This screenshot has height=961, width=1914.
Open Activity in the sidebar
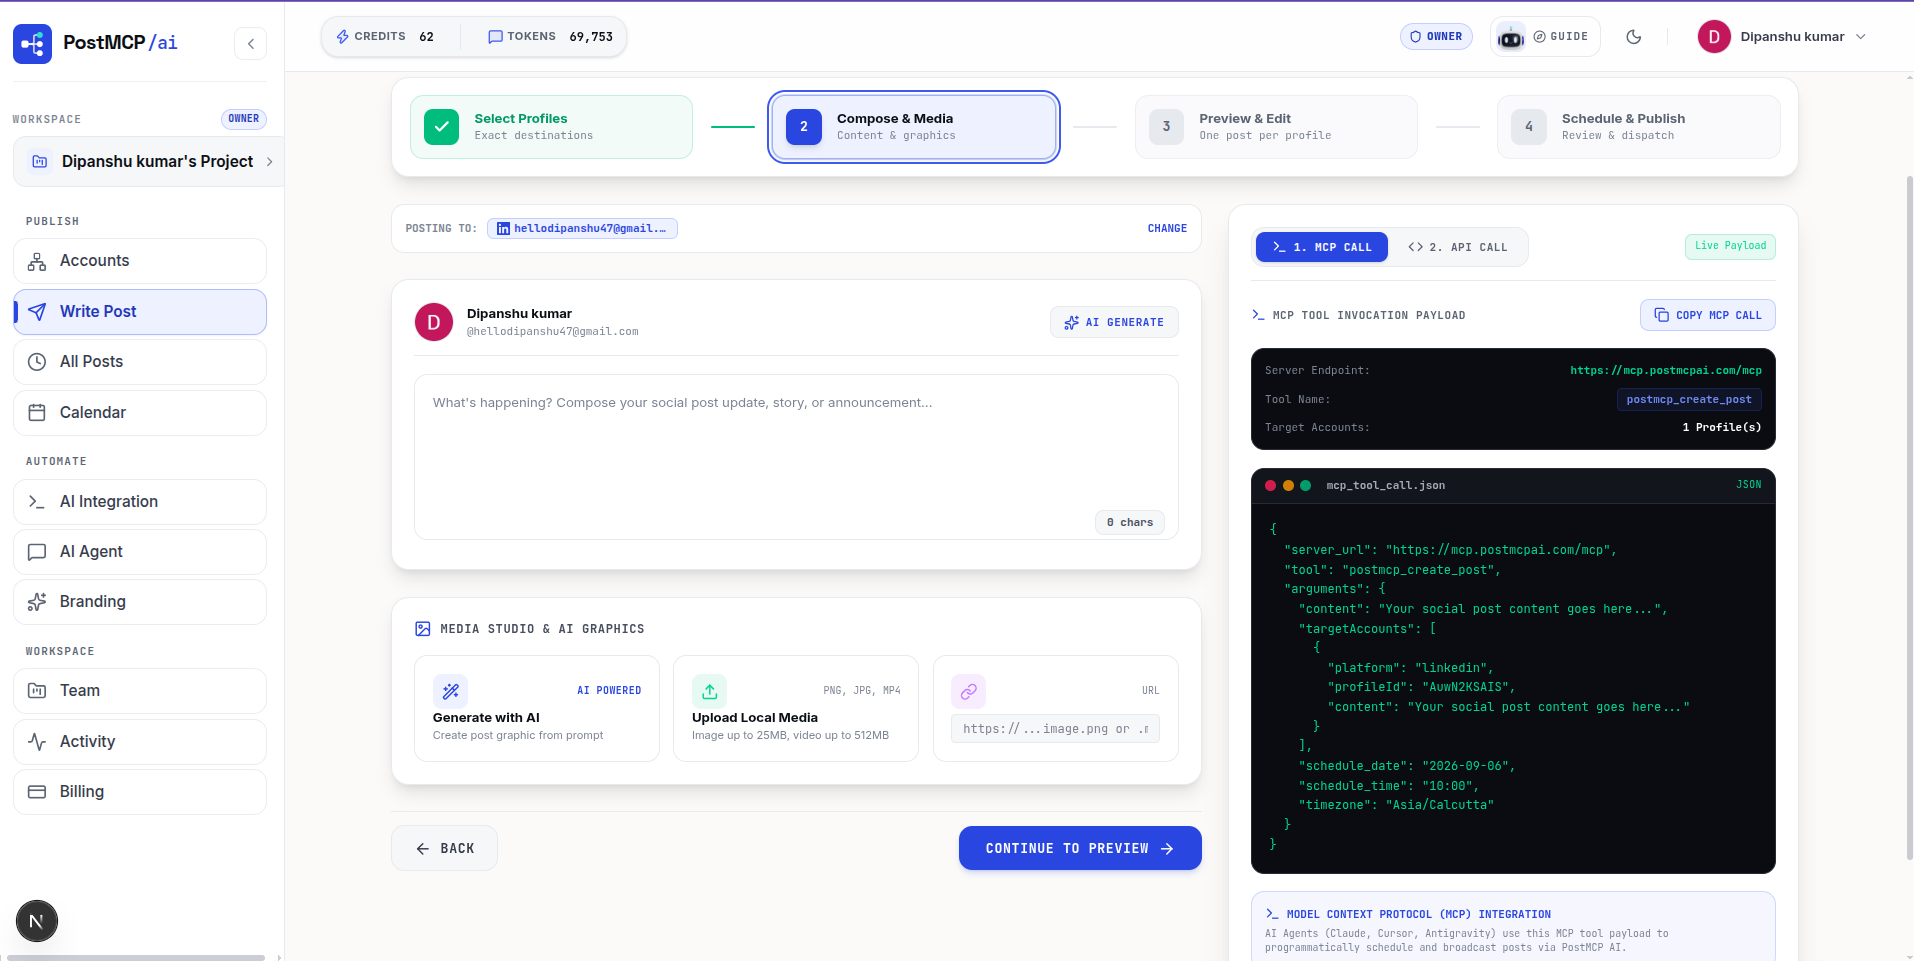point(140,742)
